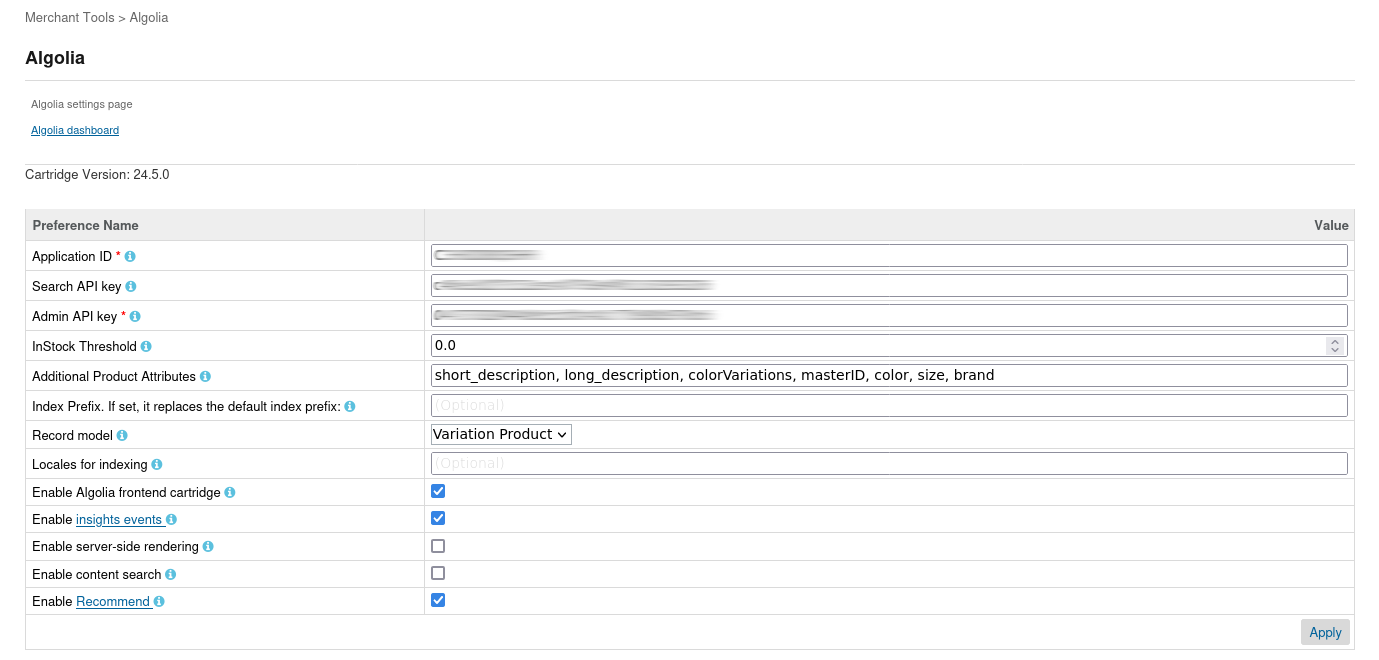Check Enable content search checkbox
Viewport: 1379px width, 660px height.
tap(438, 573)
